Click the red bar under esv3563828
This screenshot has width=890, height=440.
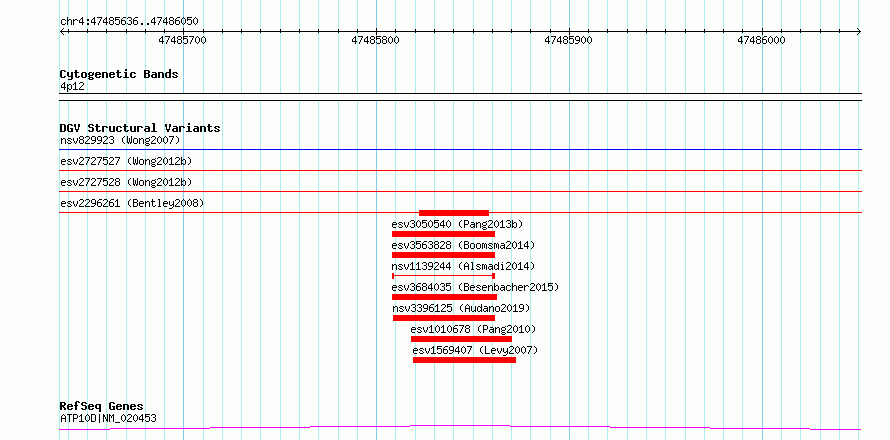443,255
